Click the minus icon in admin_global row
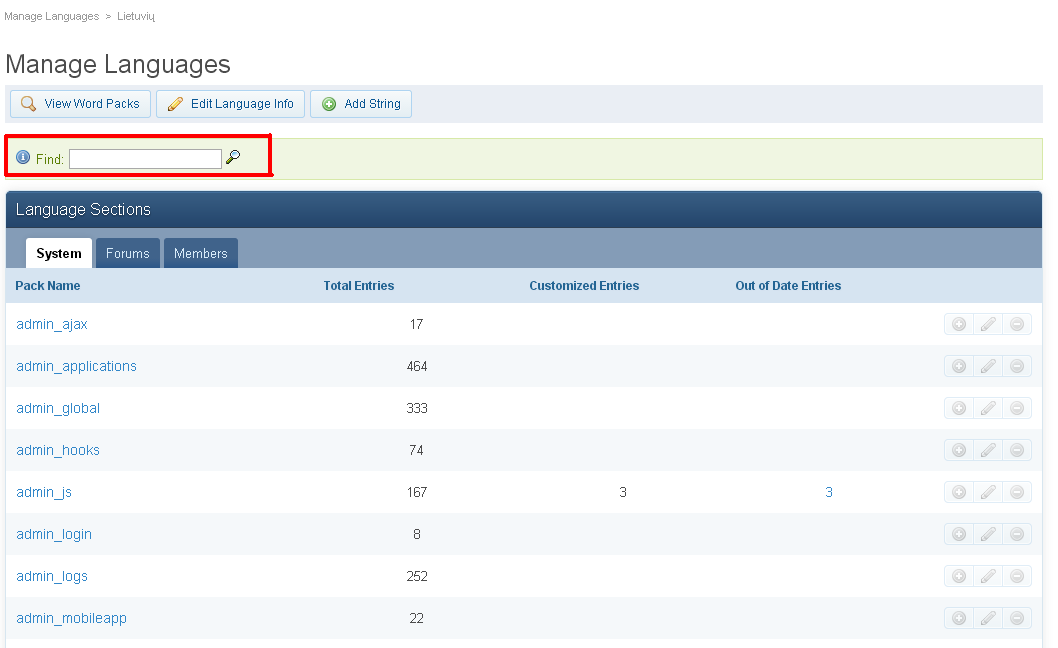Screen dimensions: 1058x648 1017,408
